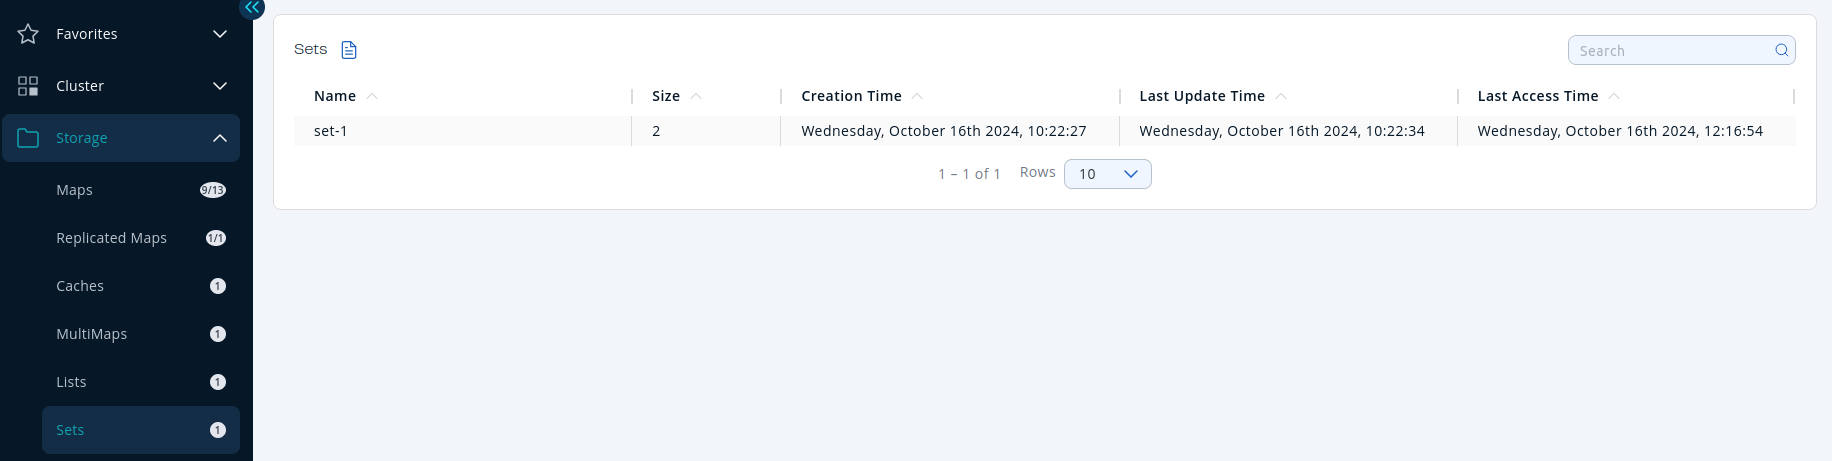1832x461 pixels.
Task: Go to Replicated Maps
Action: [x=112, y=238]
